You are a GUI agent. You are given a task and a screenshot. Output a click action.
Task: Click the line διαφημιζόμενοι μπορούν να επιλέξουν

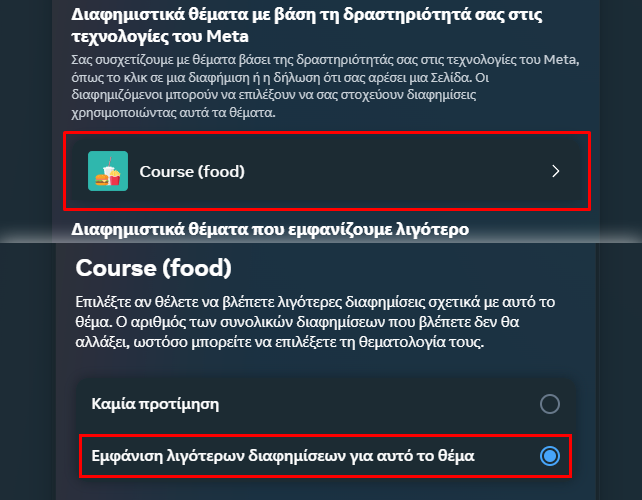[274, 95]
